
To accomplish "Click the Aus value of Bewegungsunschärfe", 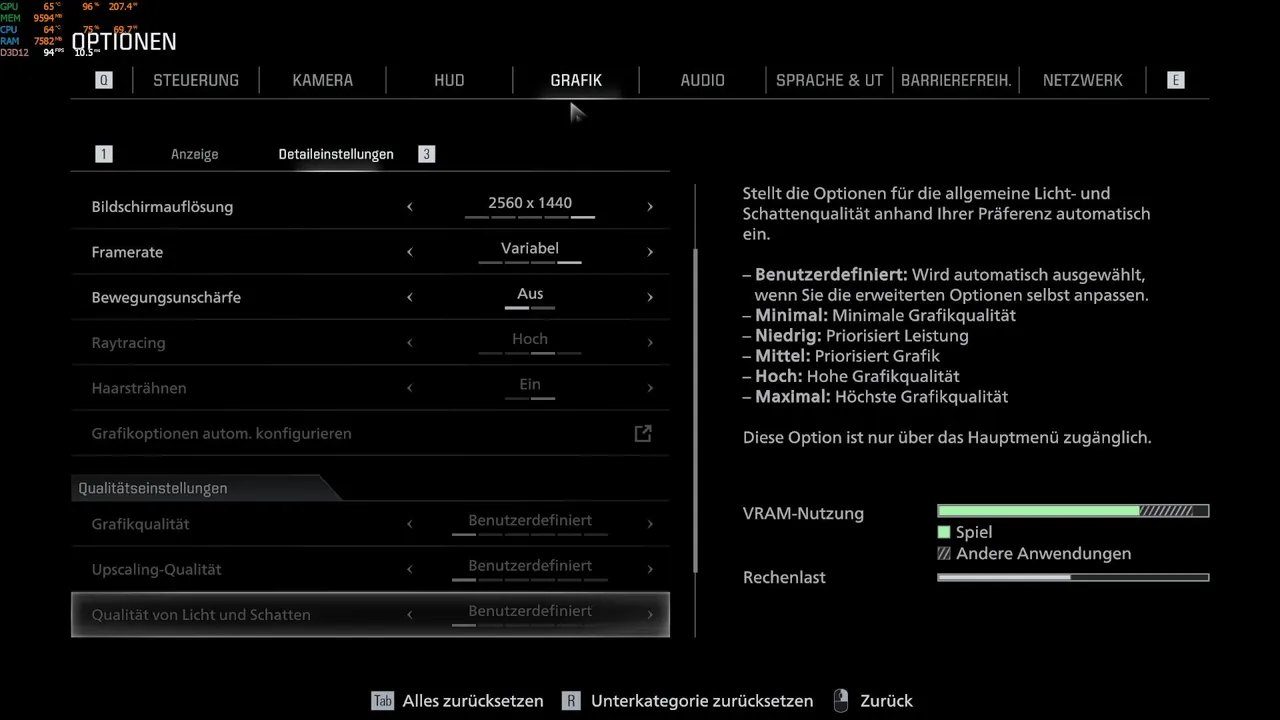I will pyautogui.click(x=530, y=293).
